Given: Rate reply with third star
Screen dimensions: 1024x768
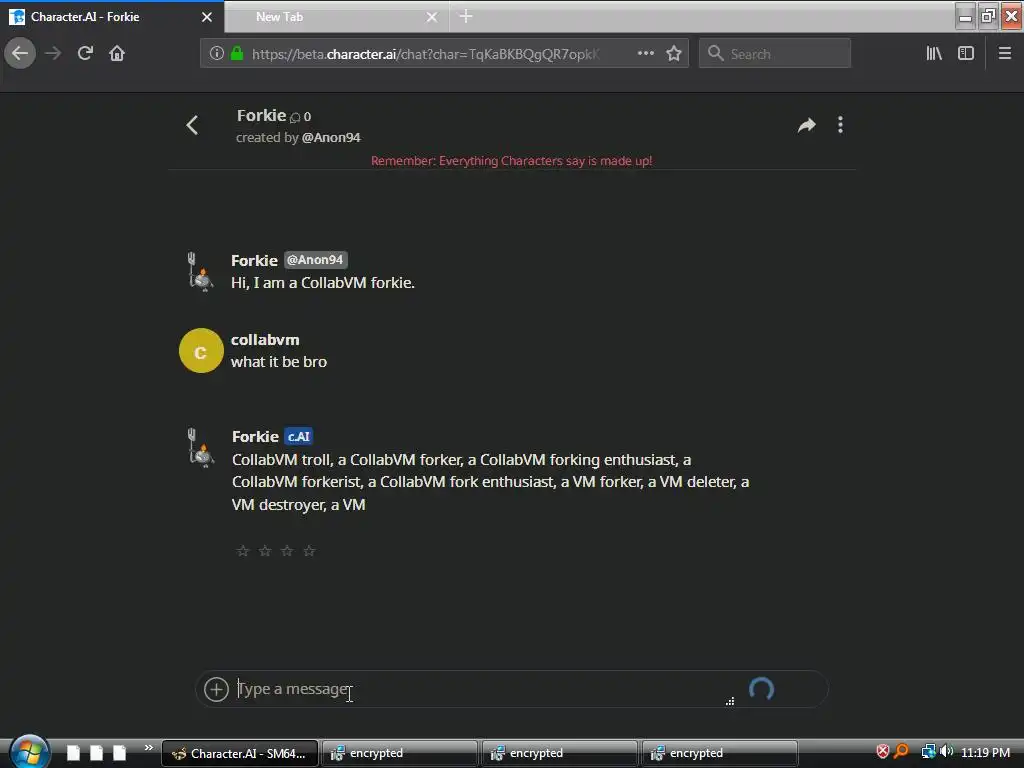Looking at the screenshot, I should tap(287, 551).
